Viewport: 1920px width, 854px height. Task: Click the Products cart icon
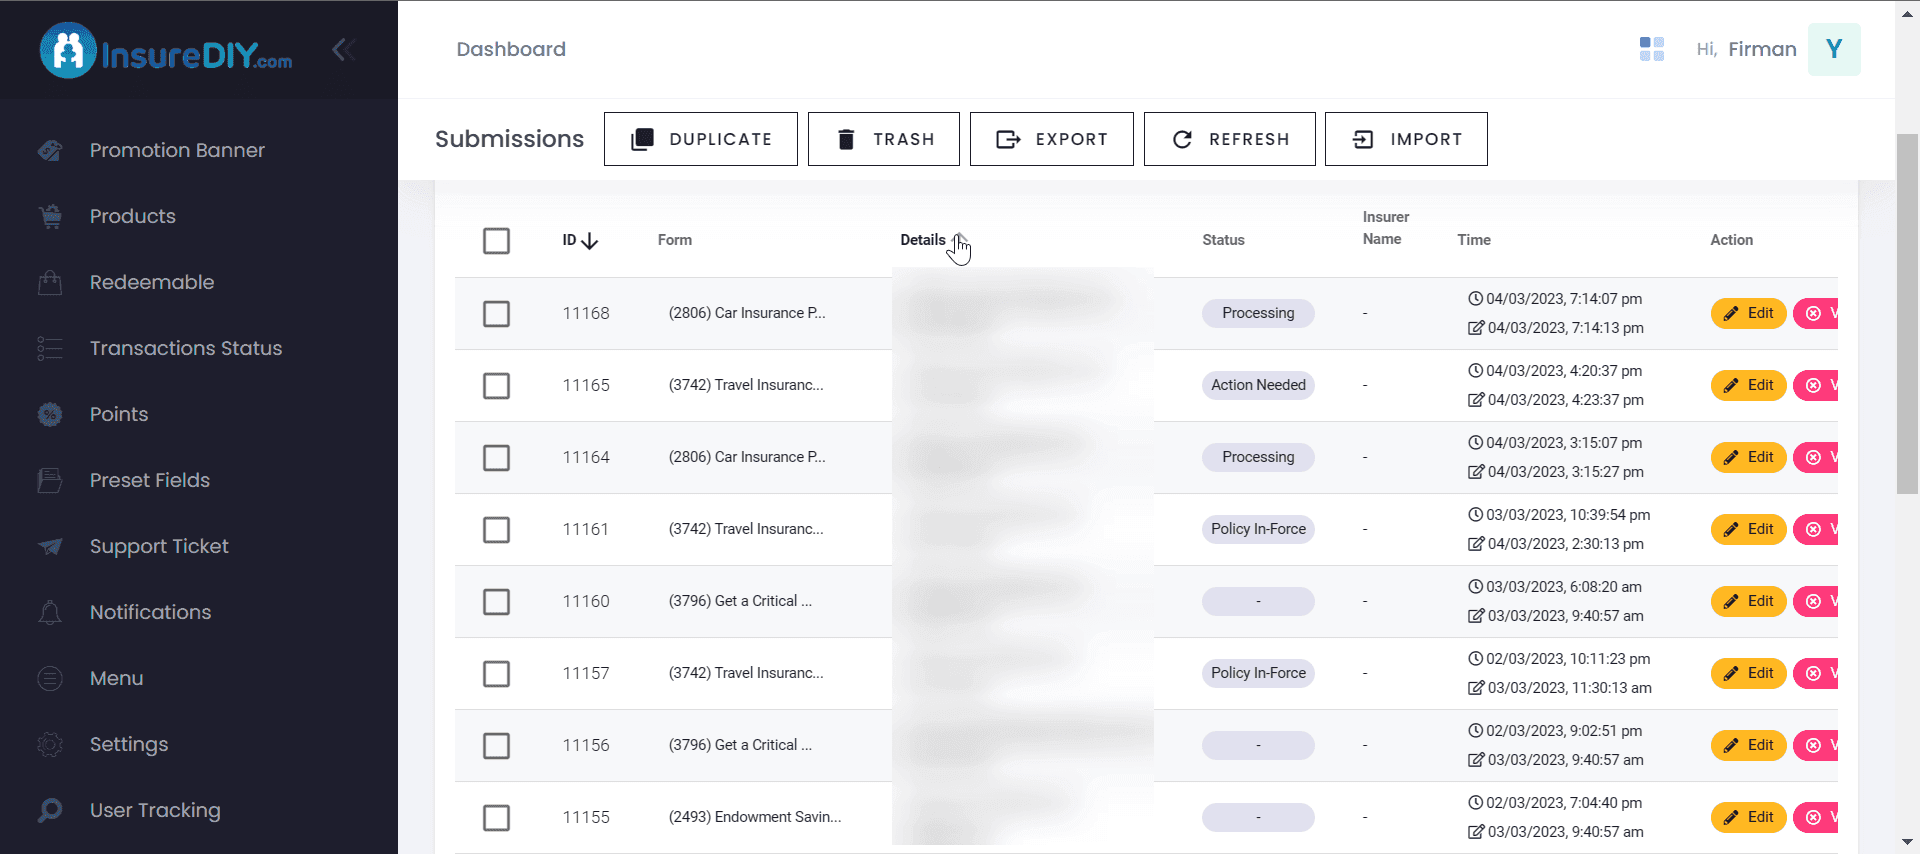coord(50,216)
